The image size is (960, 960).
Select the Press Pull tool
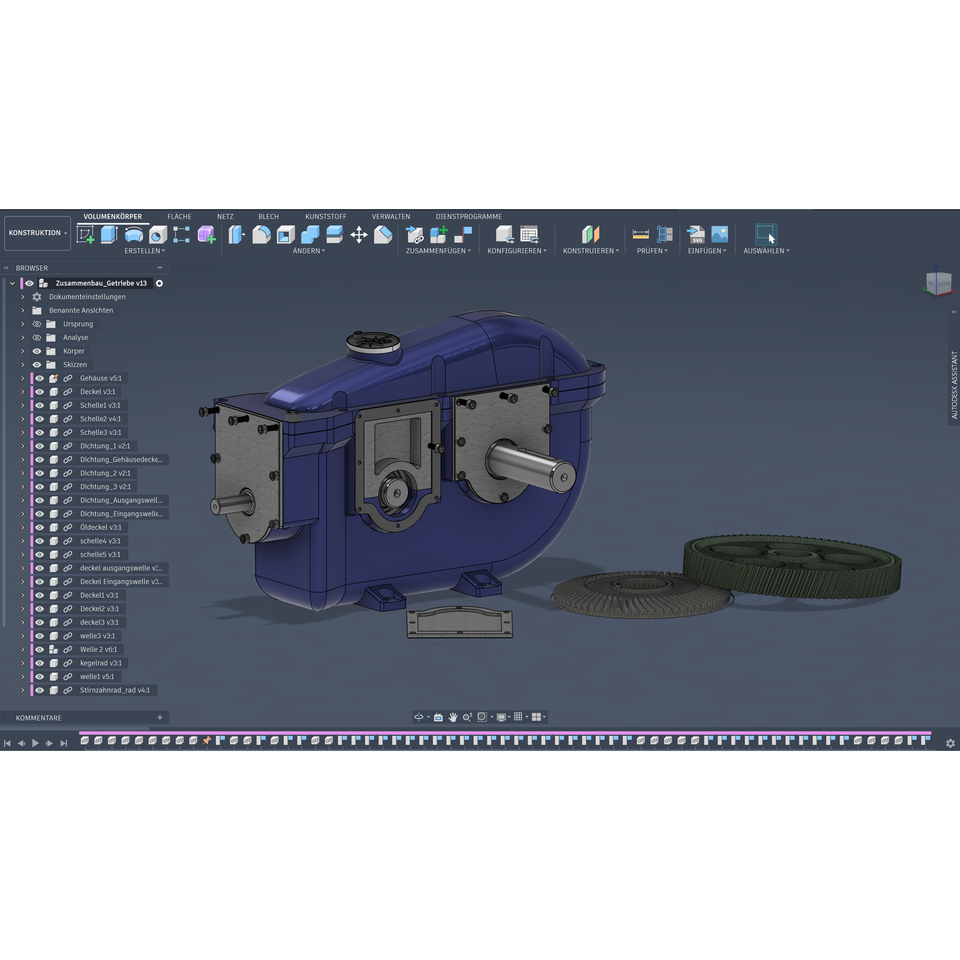point(236,234)
